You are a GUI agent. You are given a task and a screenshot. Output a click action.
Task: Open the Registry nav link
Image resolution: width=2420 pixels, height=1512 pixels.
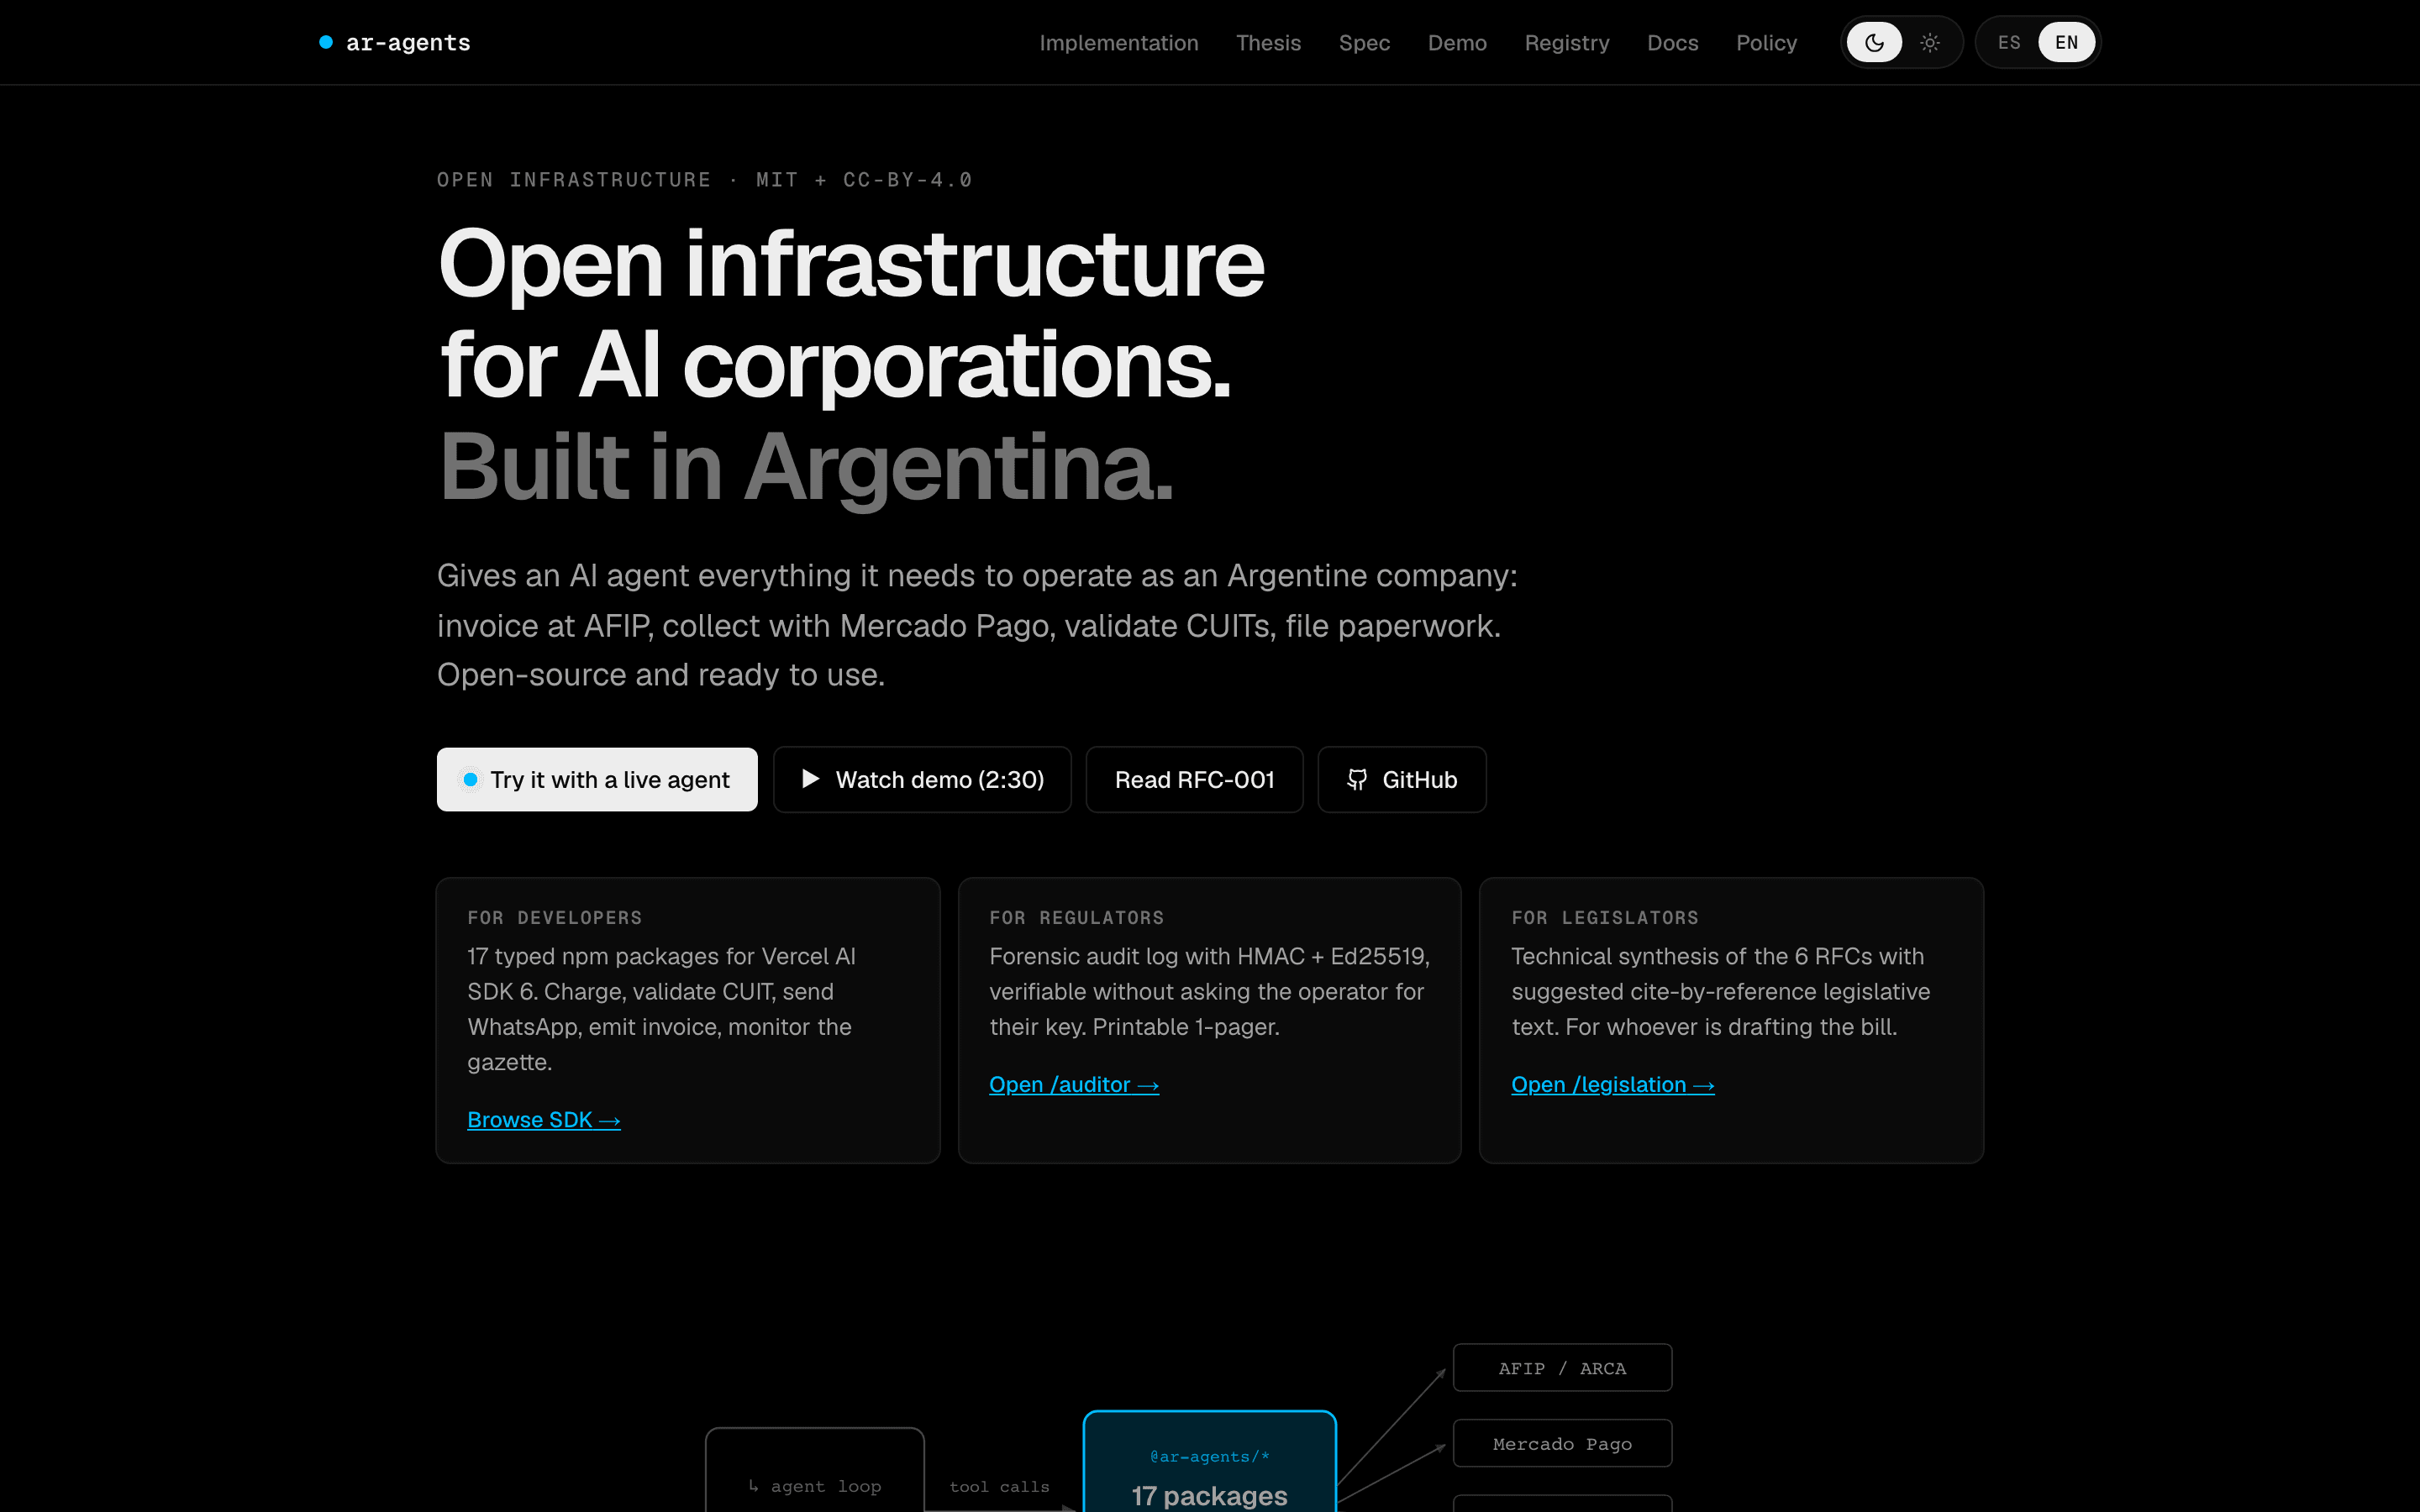click(x=1567, y=43)
